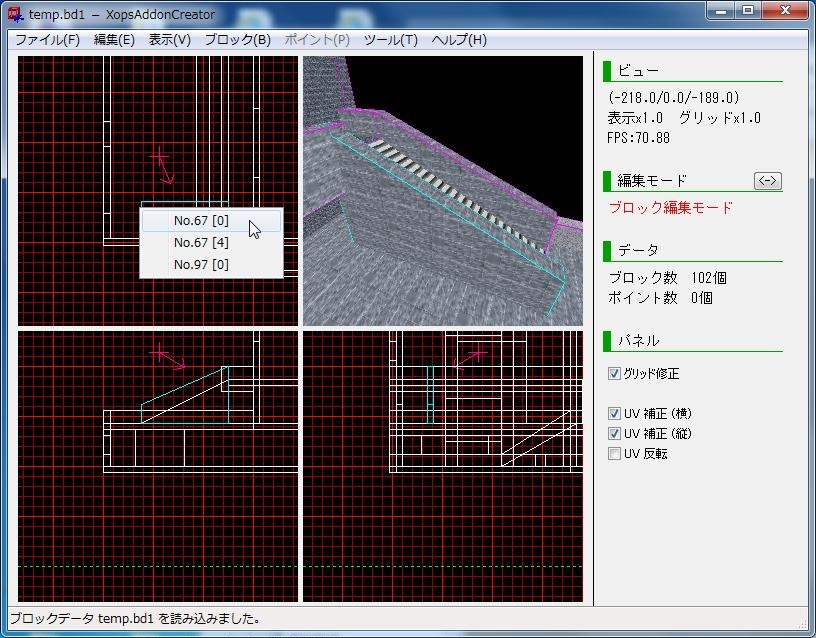816x638 pixels.
Task: Click the XopsAddonCreator app icon in title bar
Action: [16, 14]
